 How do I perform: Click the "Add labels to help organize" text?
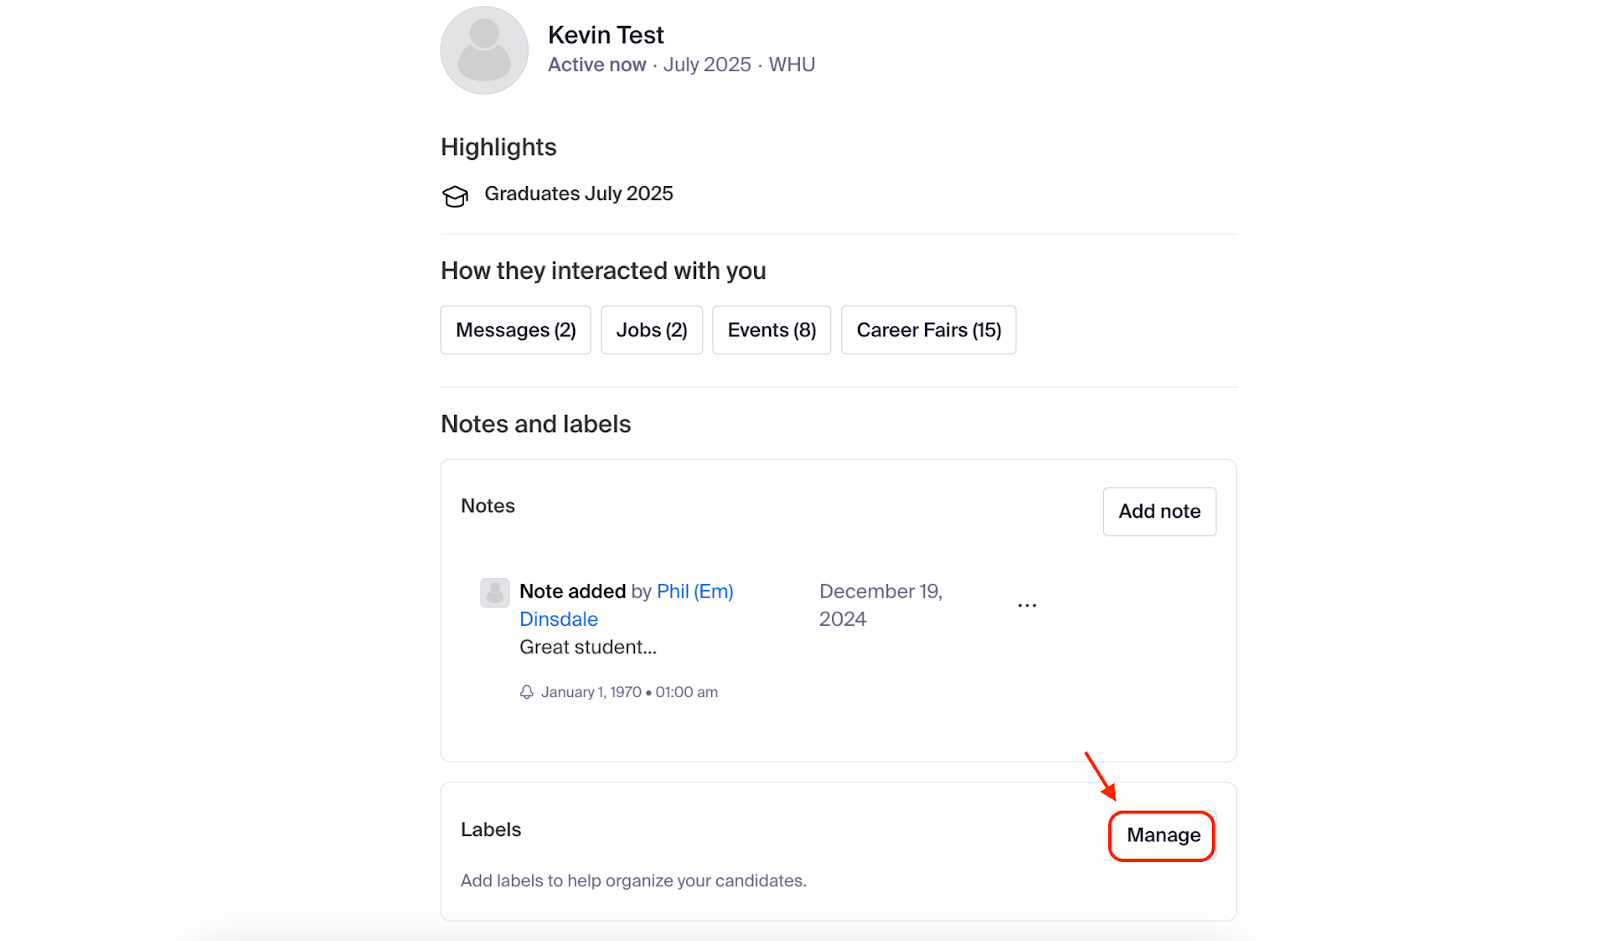(633, 881)
